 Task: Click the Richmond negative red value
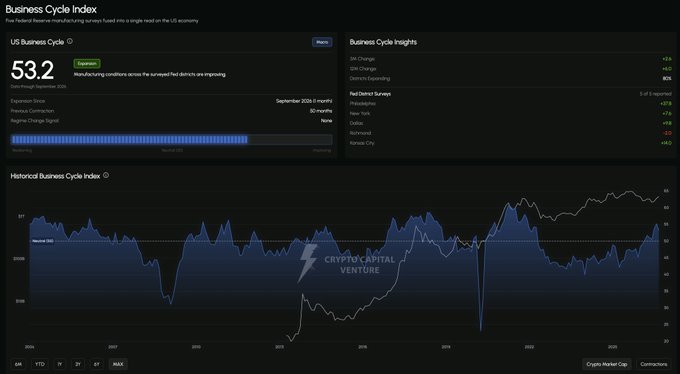pyautogui.click(x=667, y=133)
